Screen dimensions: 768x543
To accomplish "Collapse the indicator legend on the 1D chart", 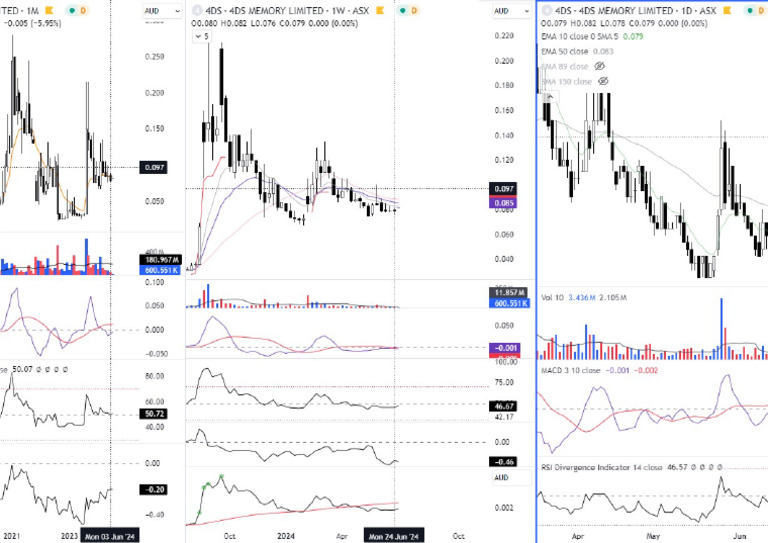I will point(550,97).
